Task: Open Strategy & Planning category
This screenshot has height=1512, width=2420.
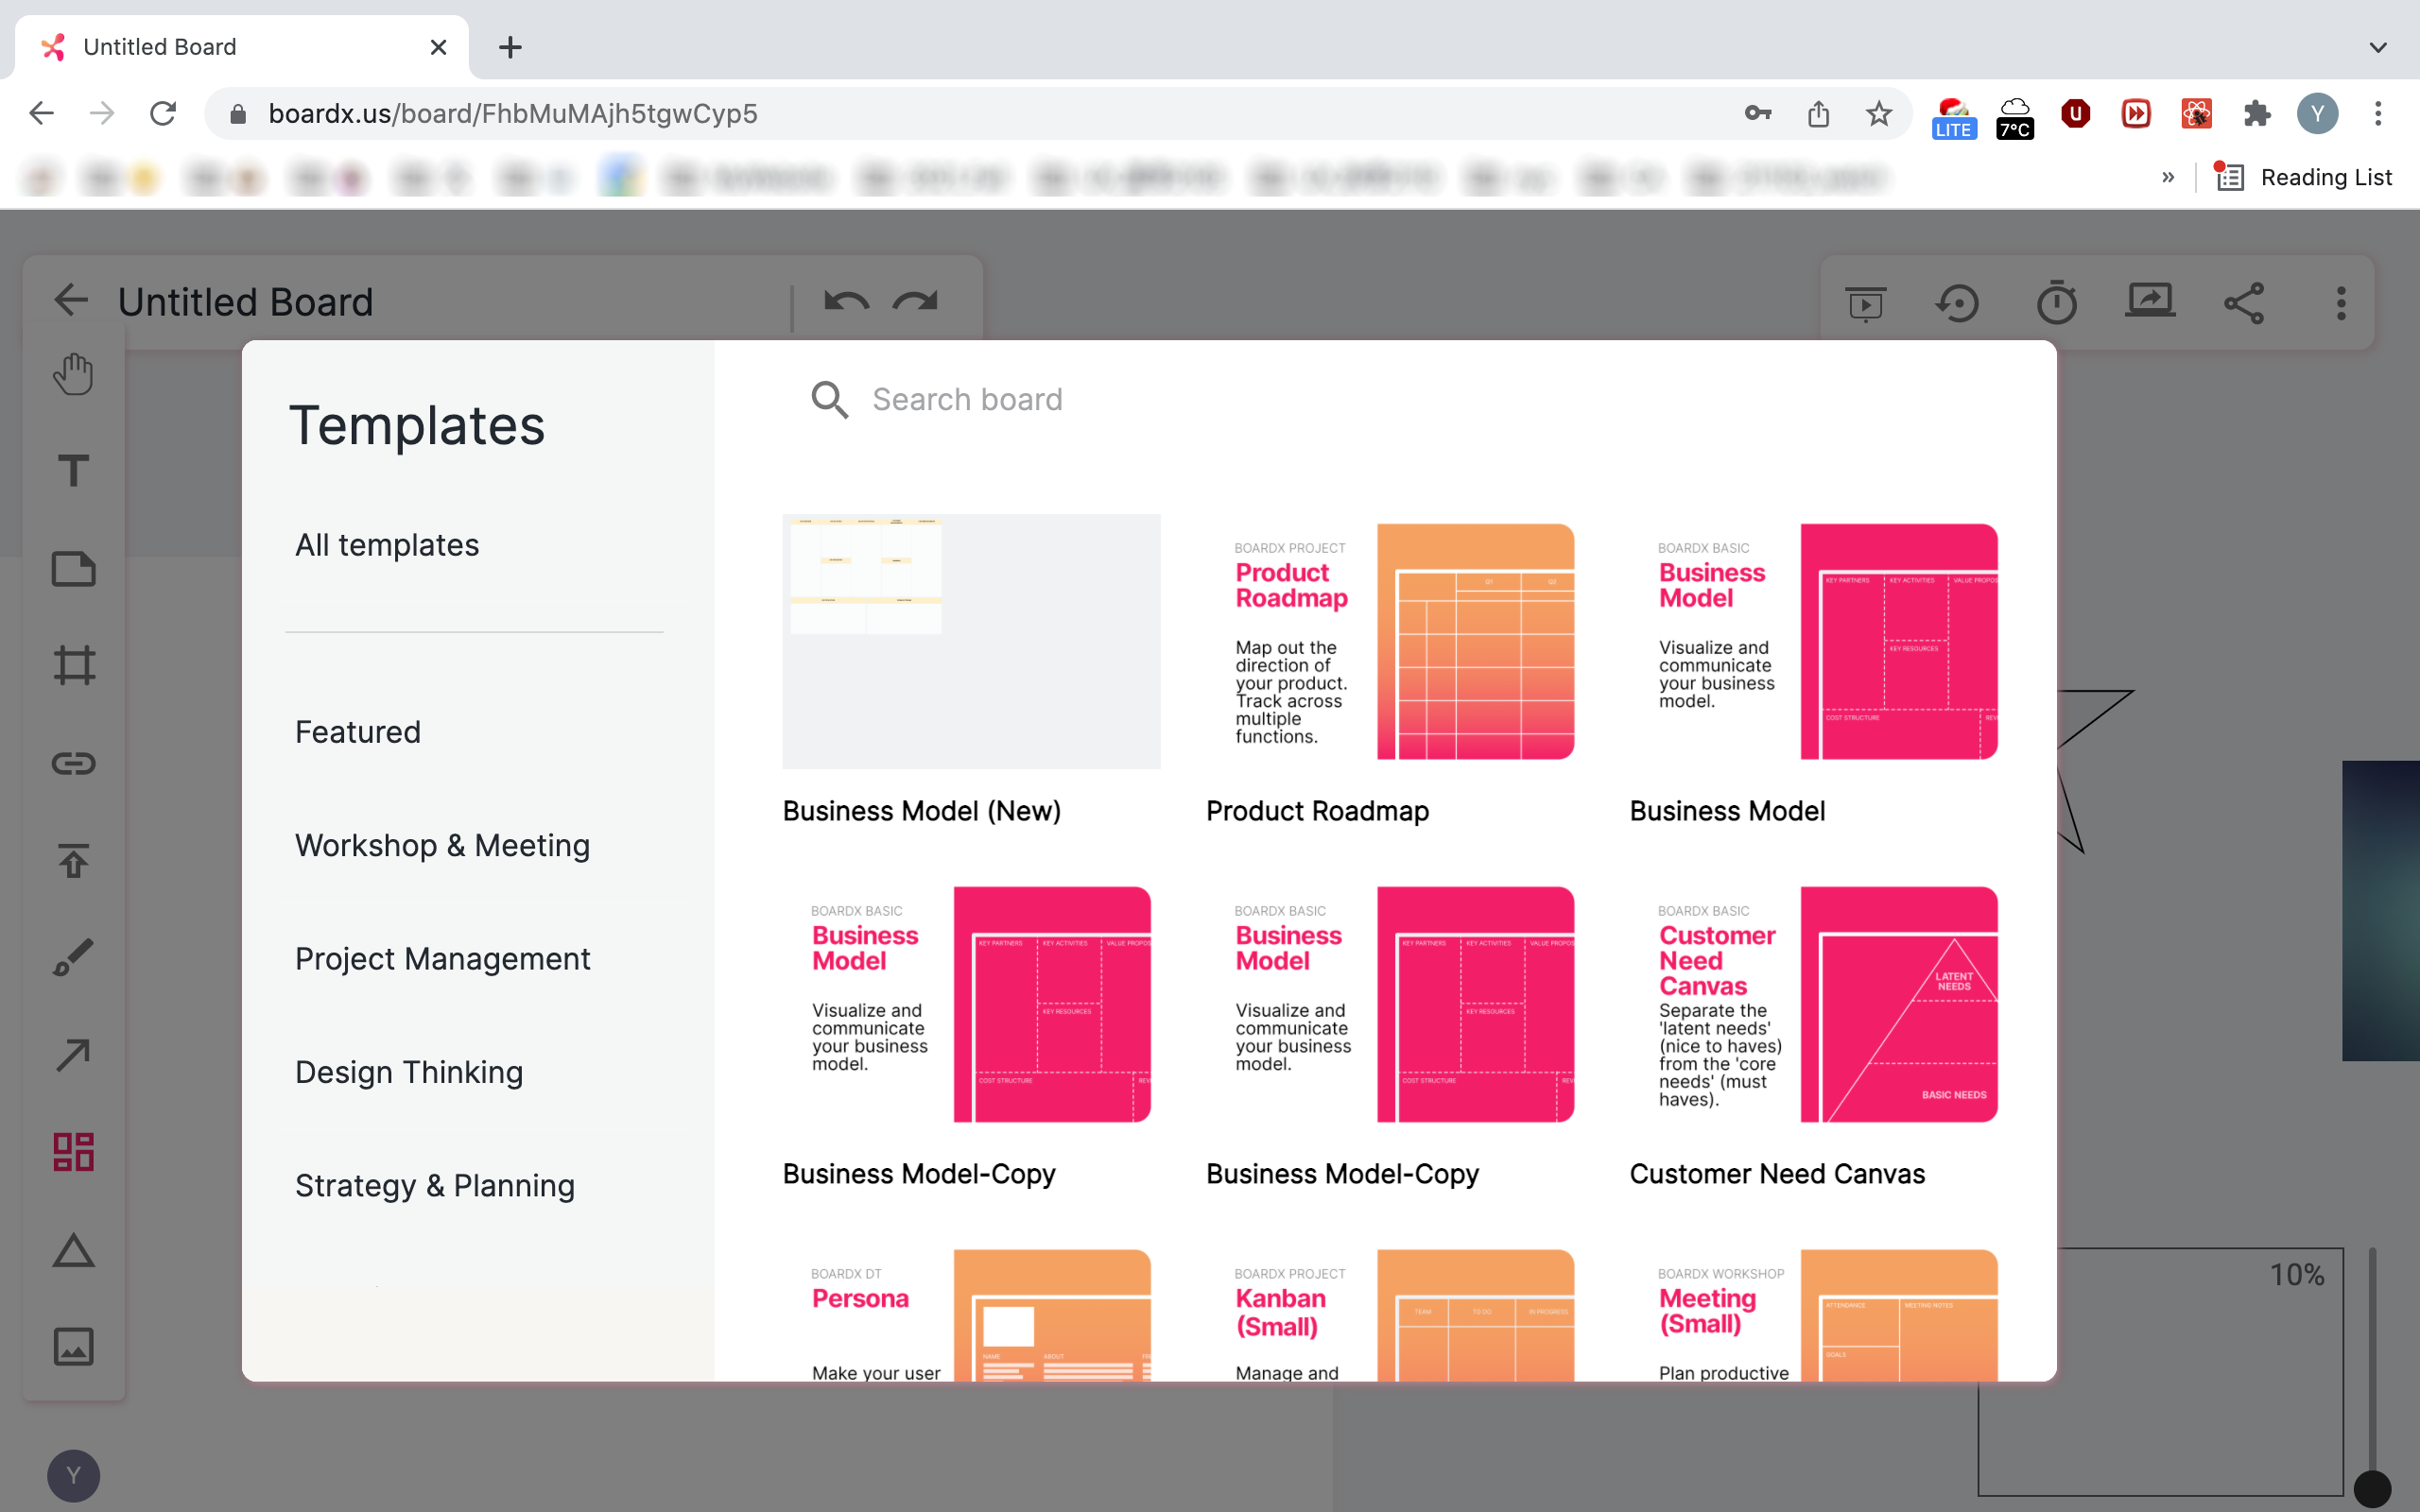Action: point(434,1185)
